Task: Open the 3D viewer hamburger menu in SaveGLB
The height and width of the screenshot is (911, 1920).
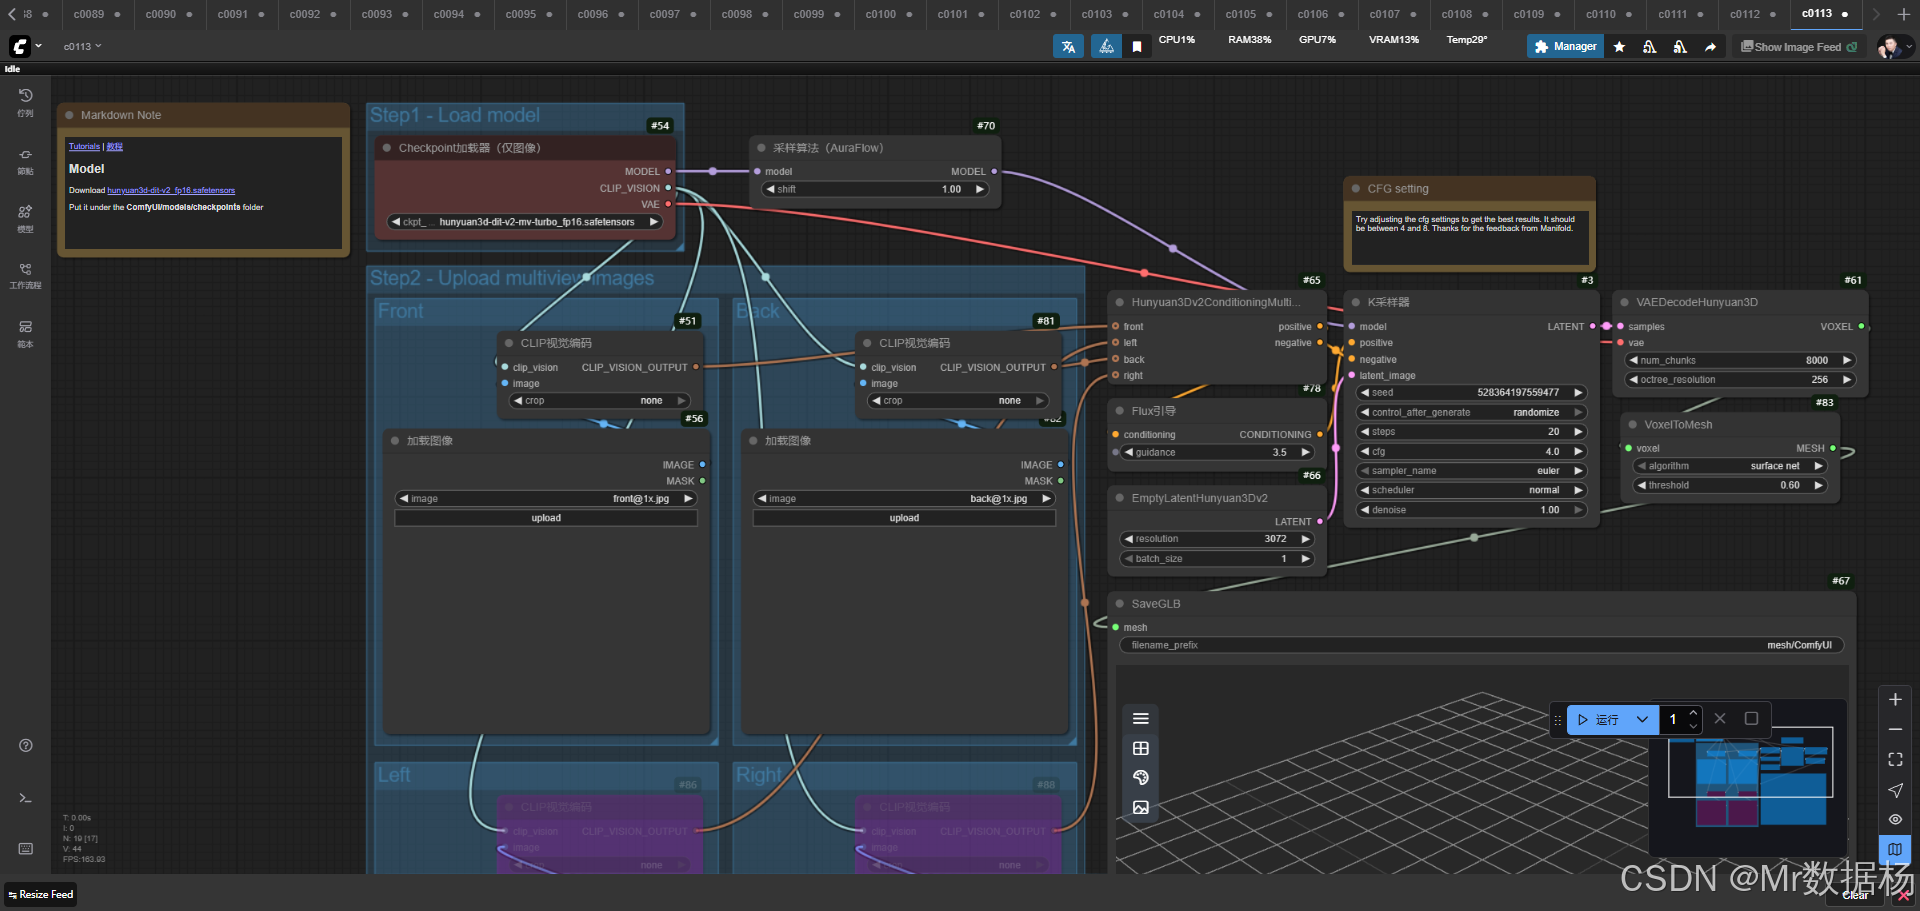Action: (1141, 718)
